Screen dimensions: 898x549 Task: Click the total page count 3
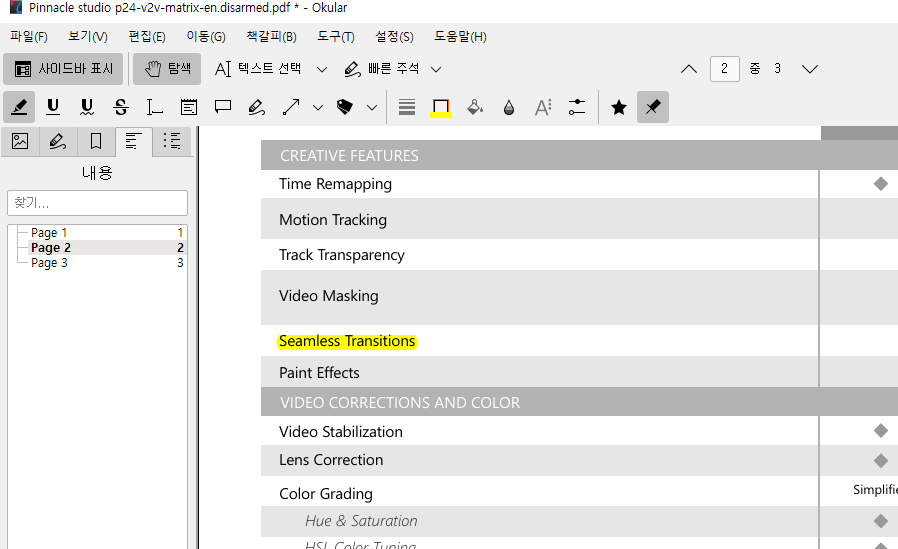(x=777, y=69)
